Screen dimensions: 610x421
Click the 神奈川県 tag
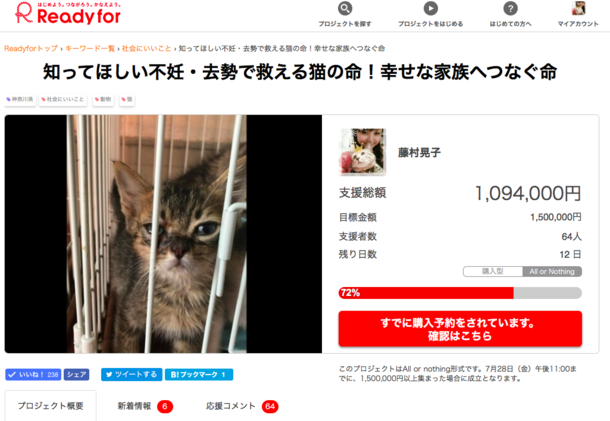[20, 100]
